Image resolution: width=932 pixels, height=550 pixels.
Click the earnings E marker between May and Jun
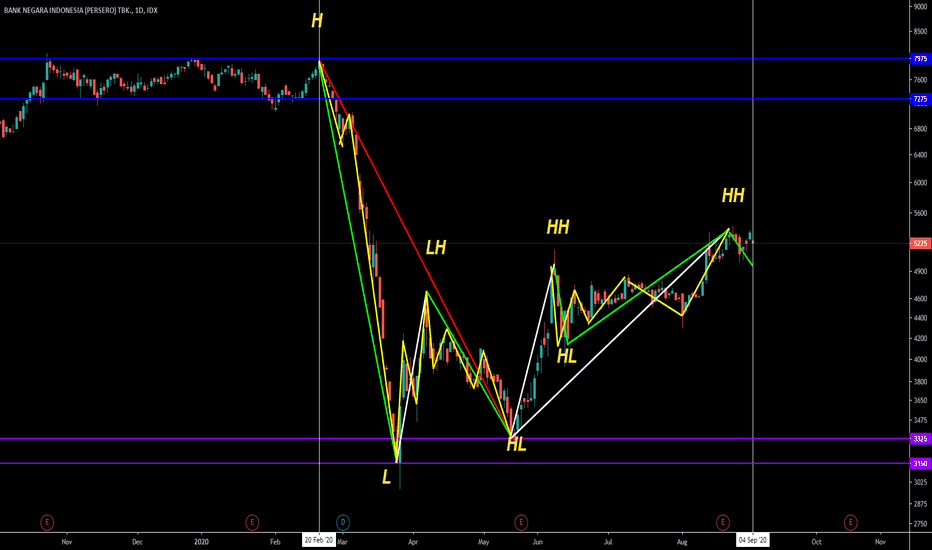(x=521, y=523)
